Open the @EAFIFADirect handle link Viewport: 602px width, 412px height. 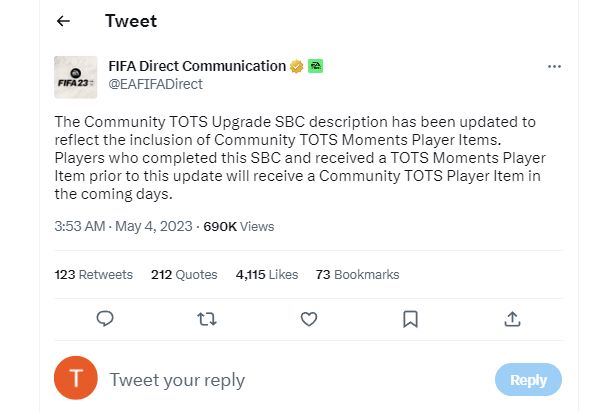pyautogui.click(x=155, y=84)
